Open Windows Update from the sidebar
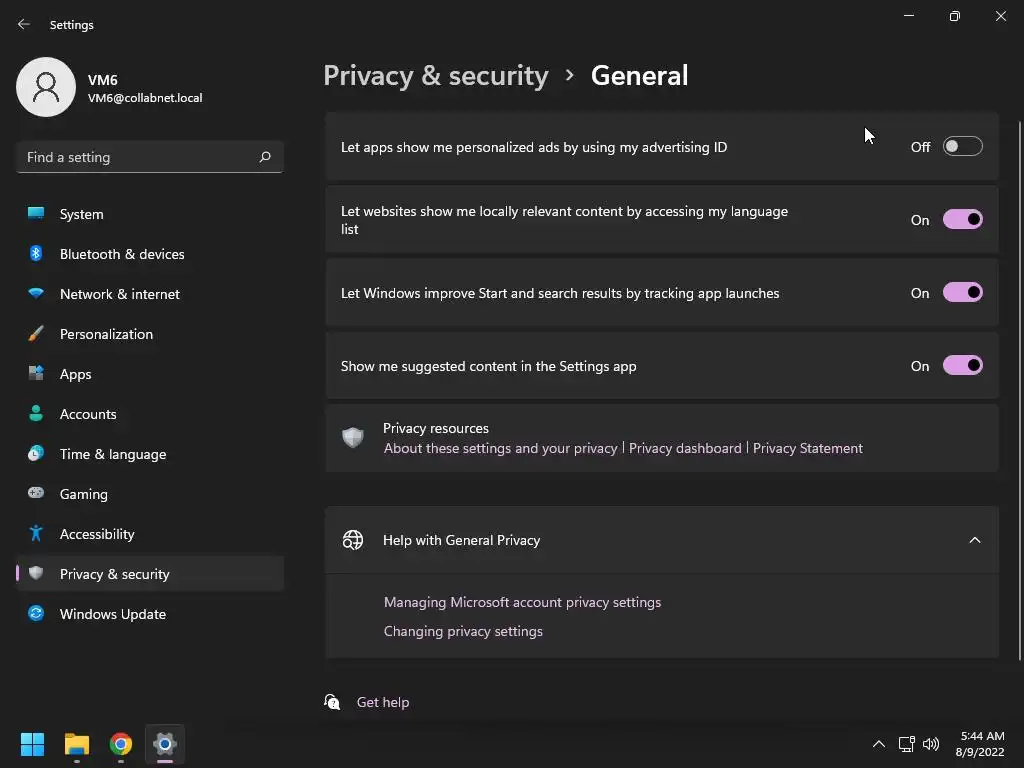 [x=112, y=614]
